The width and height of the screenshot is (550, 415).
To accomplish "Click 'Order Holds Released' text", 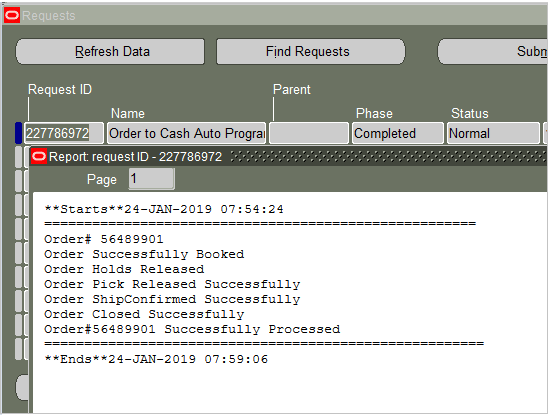I will coord(124,269).
